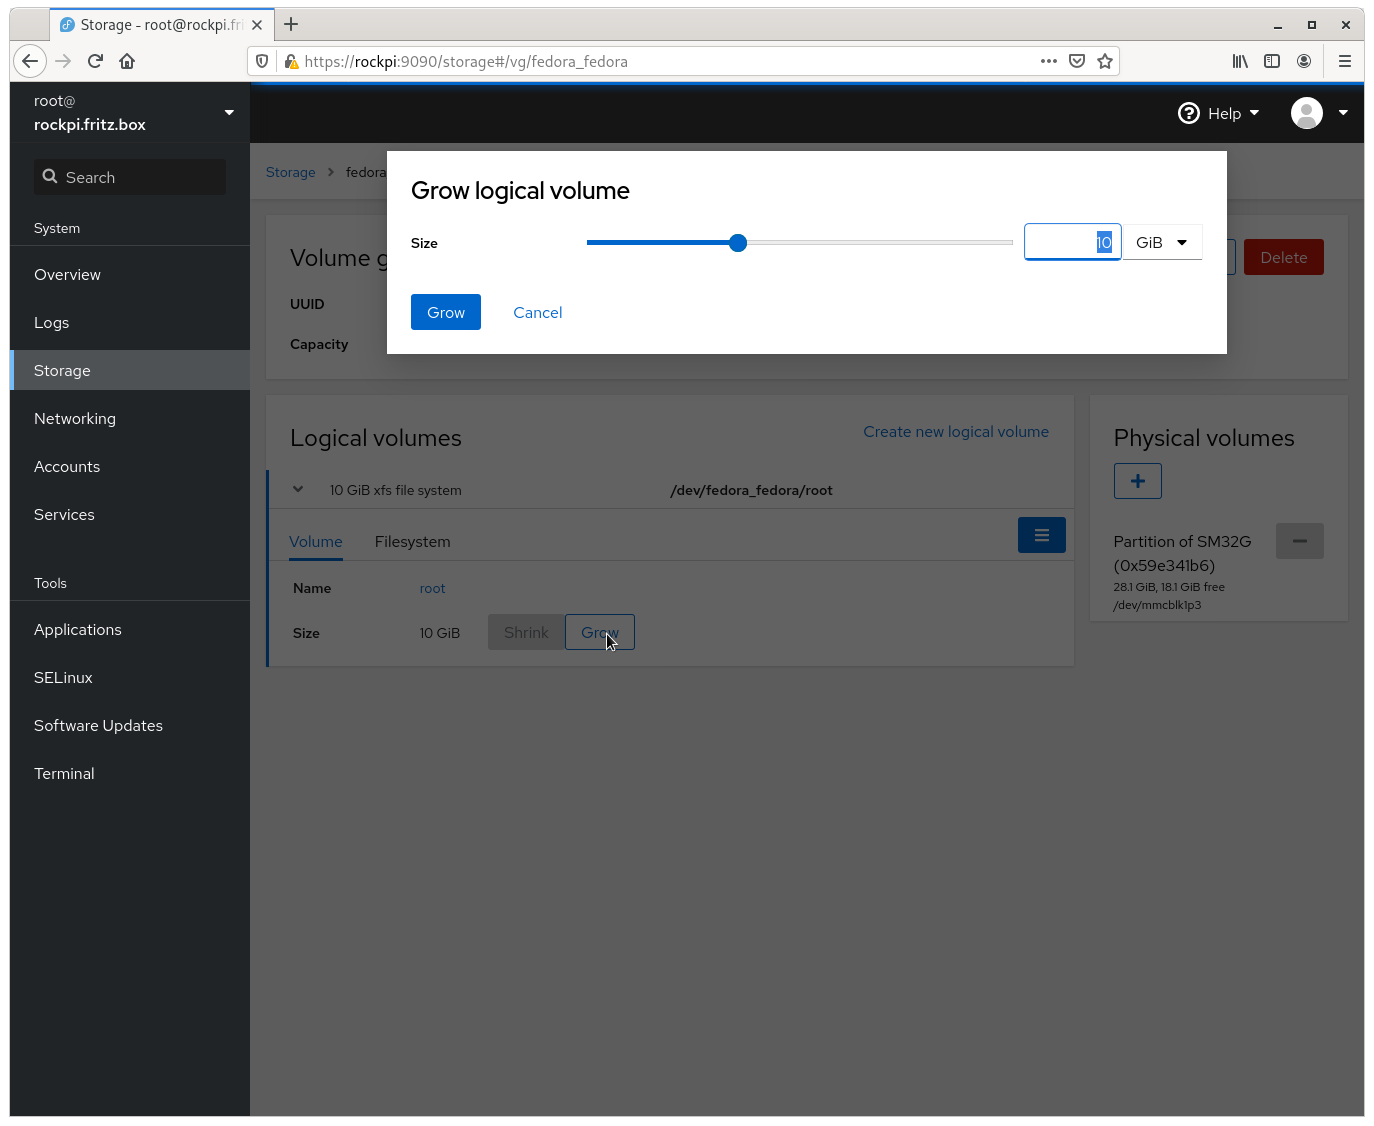The height and width of the screenshot is (1126, 1374).
Task: Click the Grow button beside Shrink
Action: 600,632
